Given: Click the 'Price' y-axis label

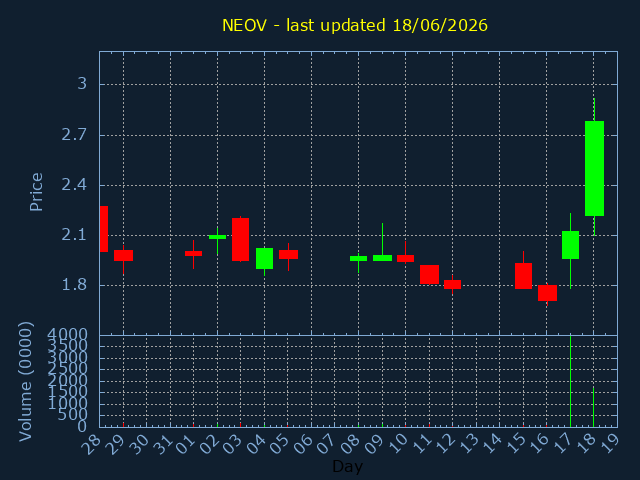Looking at the screenshot, I should tap(36, 192).
